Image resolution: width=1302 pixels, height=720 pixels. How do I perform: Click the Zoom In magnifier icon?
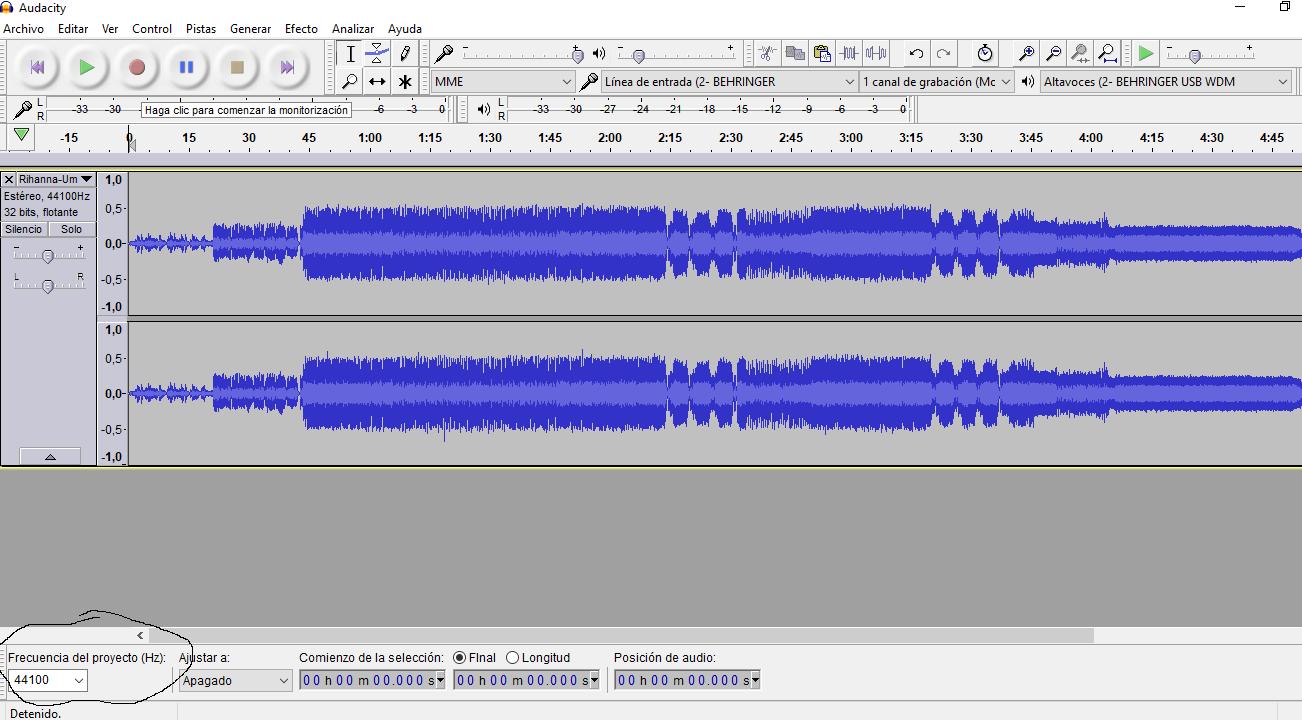1026,54
